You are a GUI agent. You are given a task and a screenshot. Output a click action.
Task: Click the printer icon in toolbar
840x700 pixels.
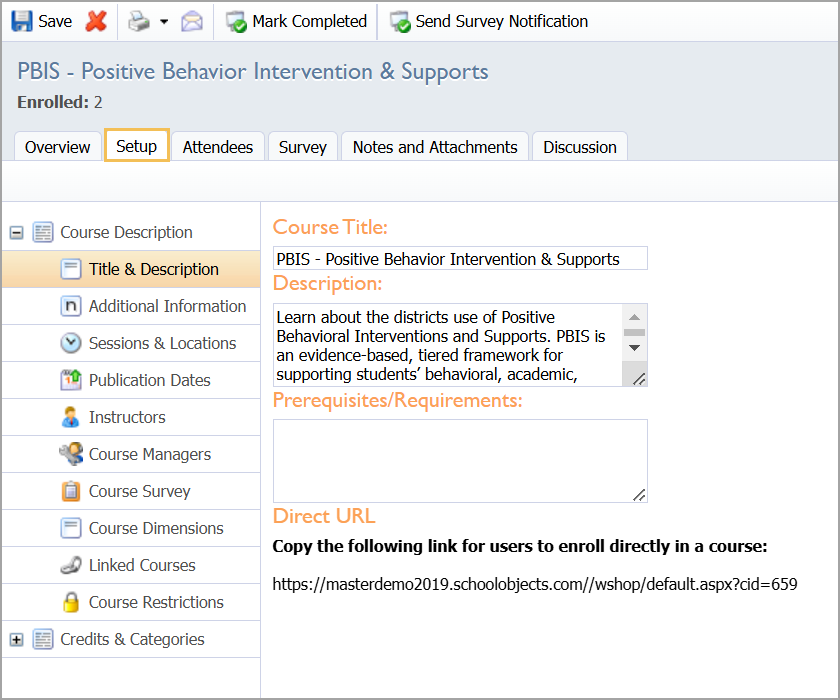[x=139, y=21]
